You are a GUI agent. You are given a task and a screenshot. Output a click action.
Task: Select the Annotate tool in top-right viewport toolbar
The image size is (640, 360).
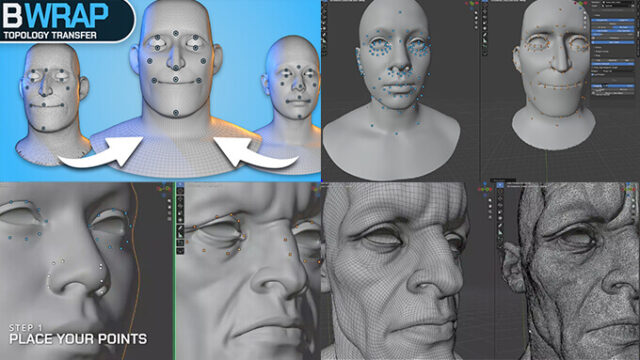click(485, 36)
